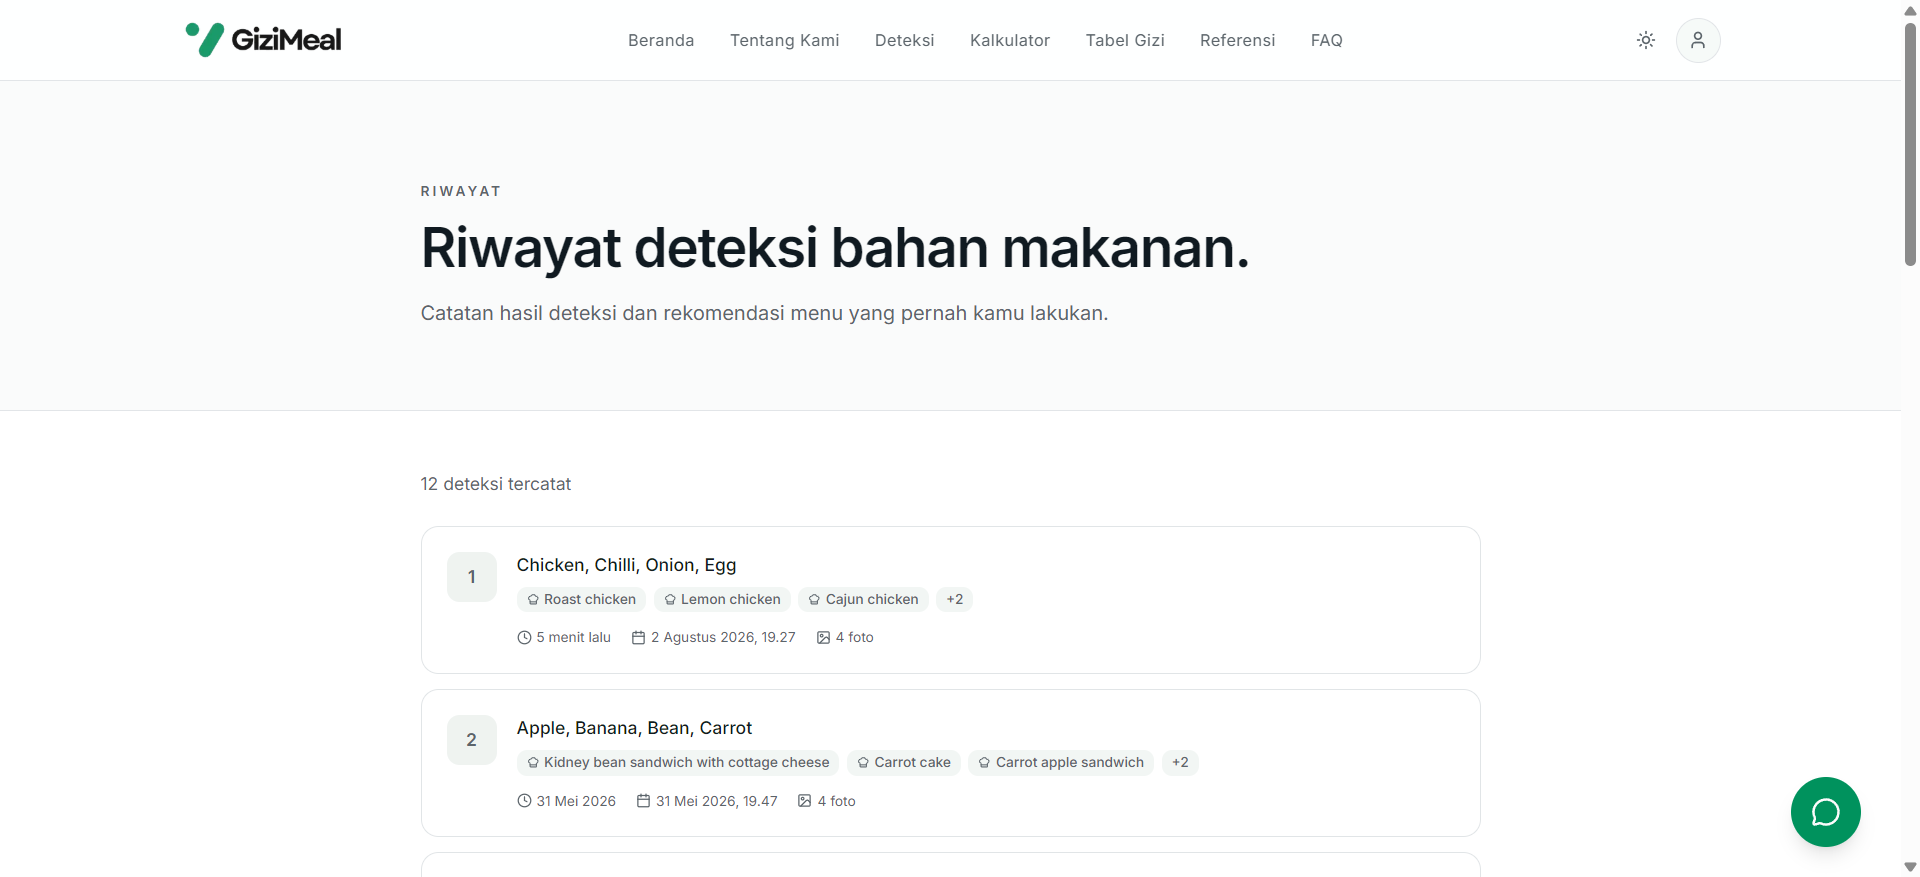The image size is (1920, 877).
Task: Click the '2 Agustus 2026, 19.27' date
Action: click(723, 637)
